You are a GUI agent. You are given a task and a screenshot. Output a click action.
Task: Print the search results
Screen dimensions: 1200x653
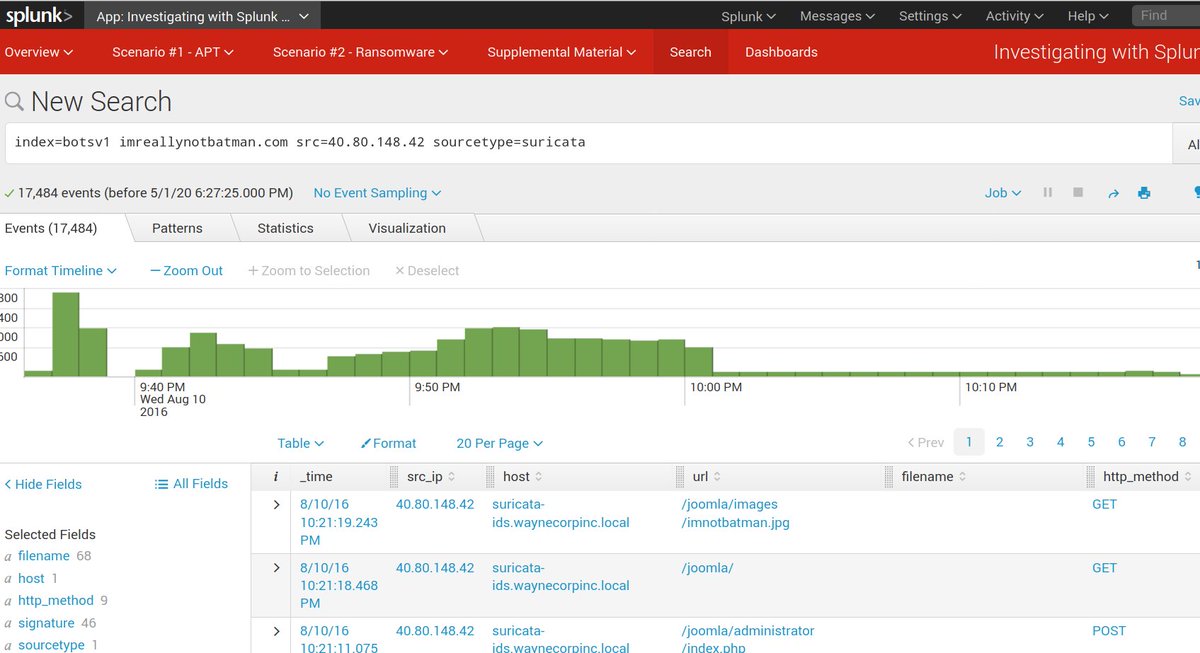pos(1144,193)
